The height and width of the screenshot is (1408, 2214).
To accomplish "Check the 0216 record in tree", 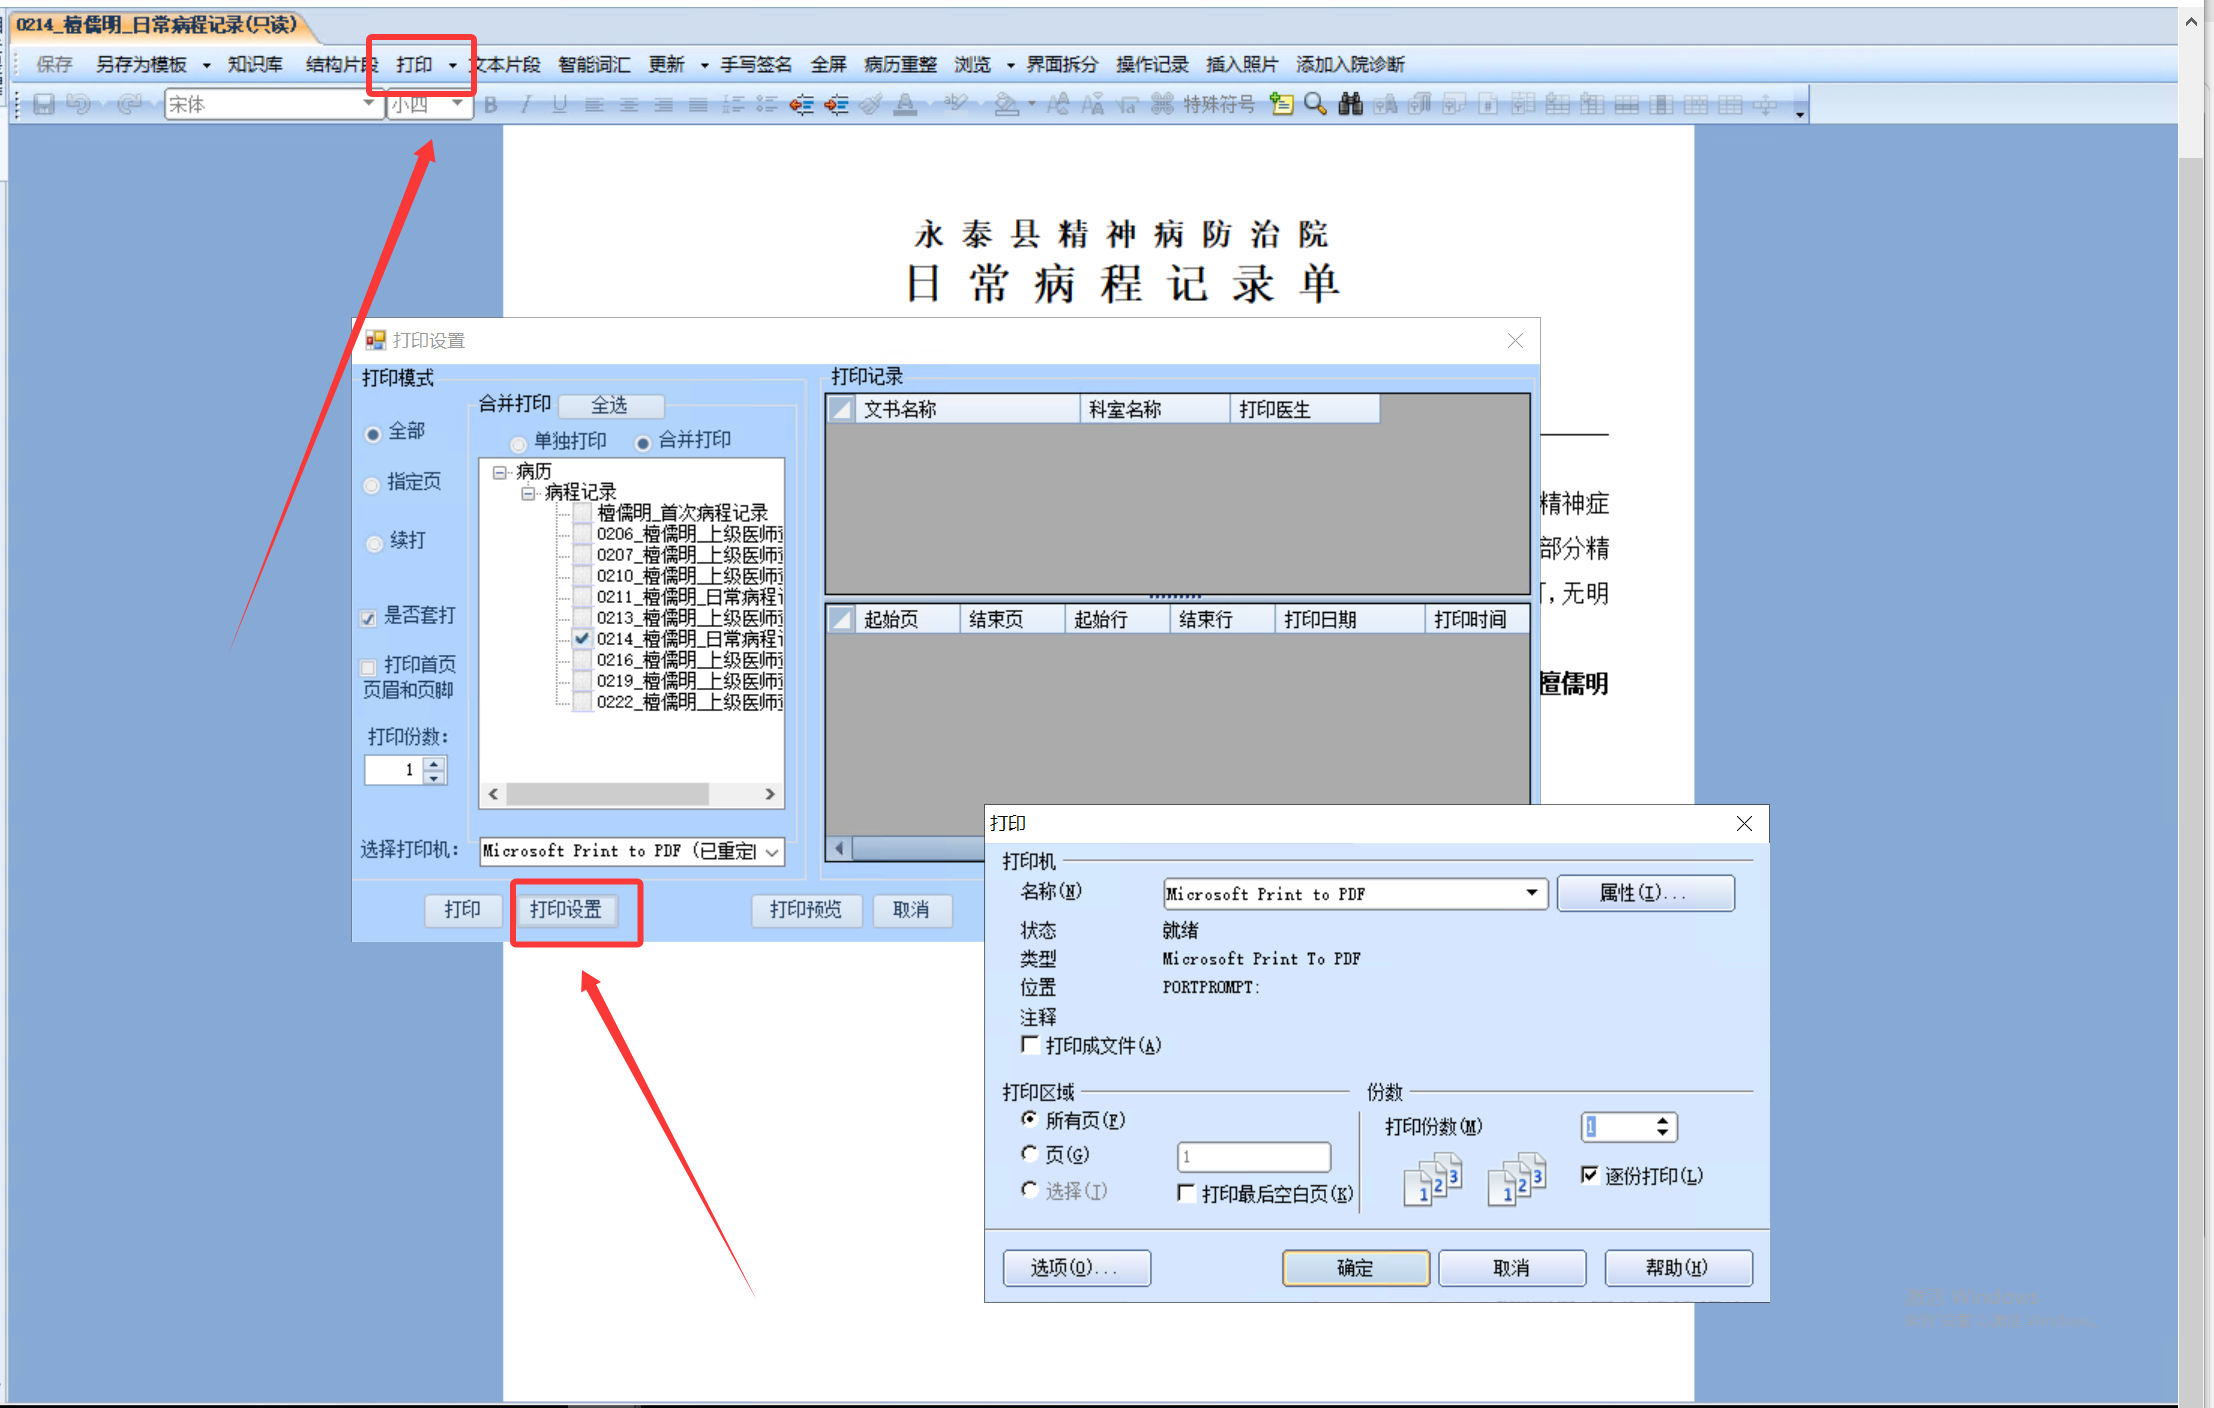I will click(582, 660).
